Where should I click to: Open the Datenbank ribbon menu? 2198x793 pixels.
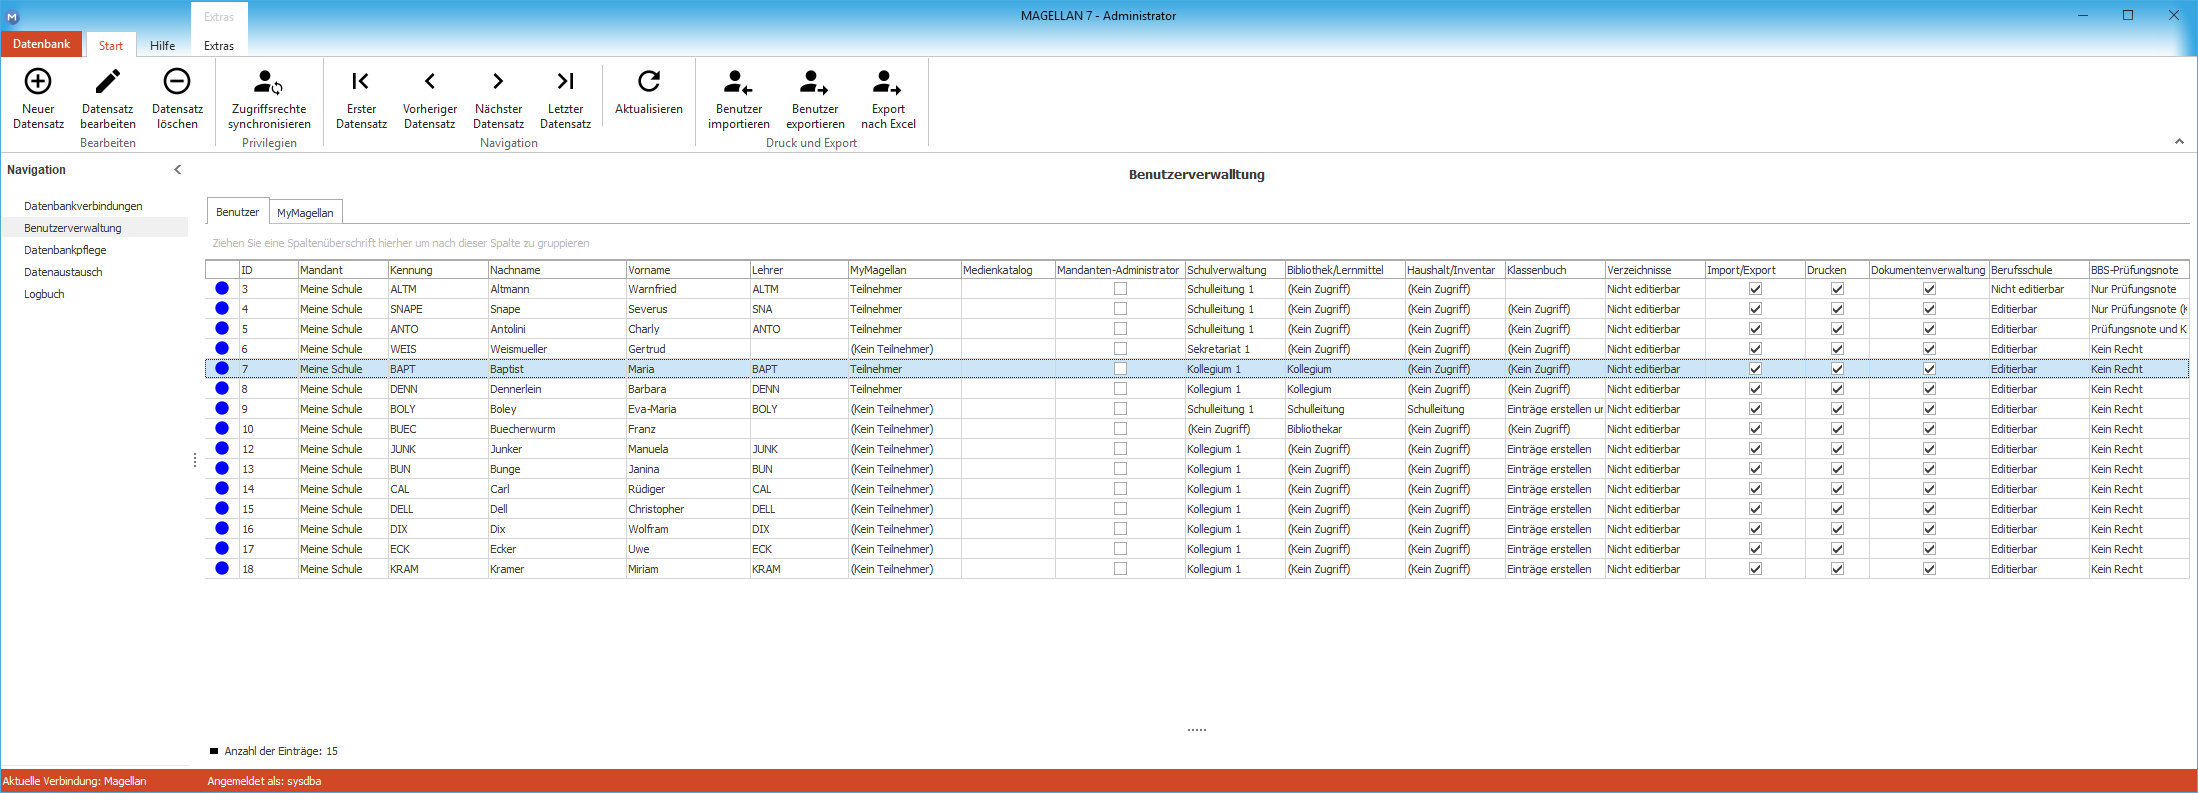(42, 44)
